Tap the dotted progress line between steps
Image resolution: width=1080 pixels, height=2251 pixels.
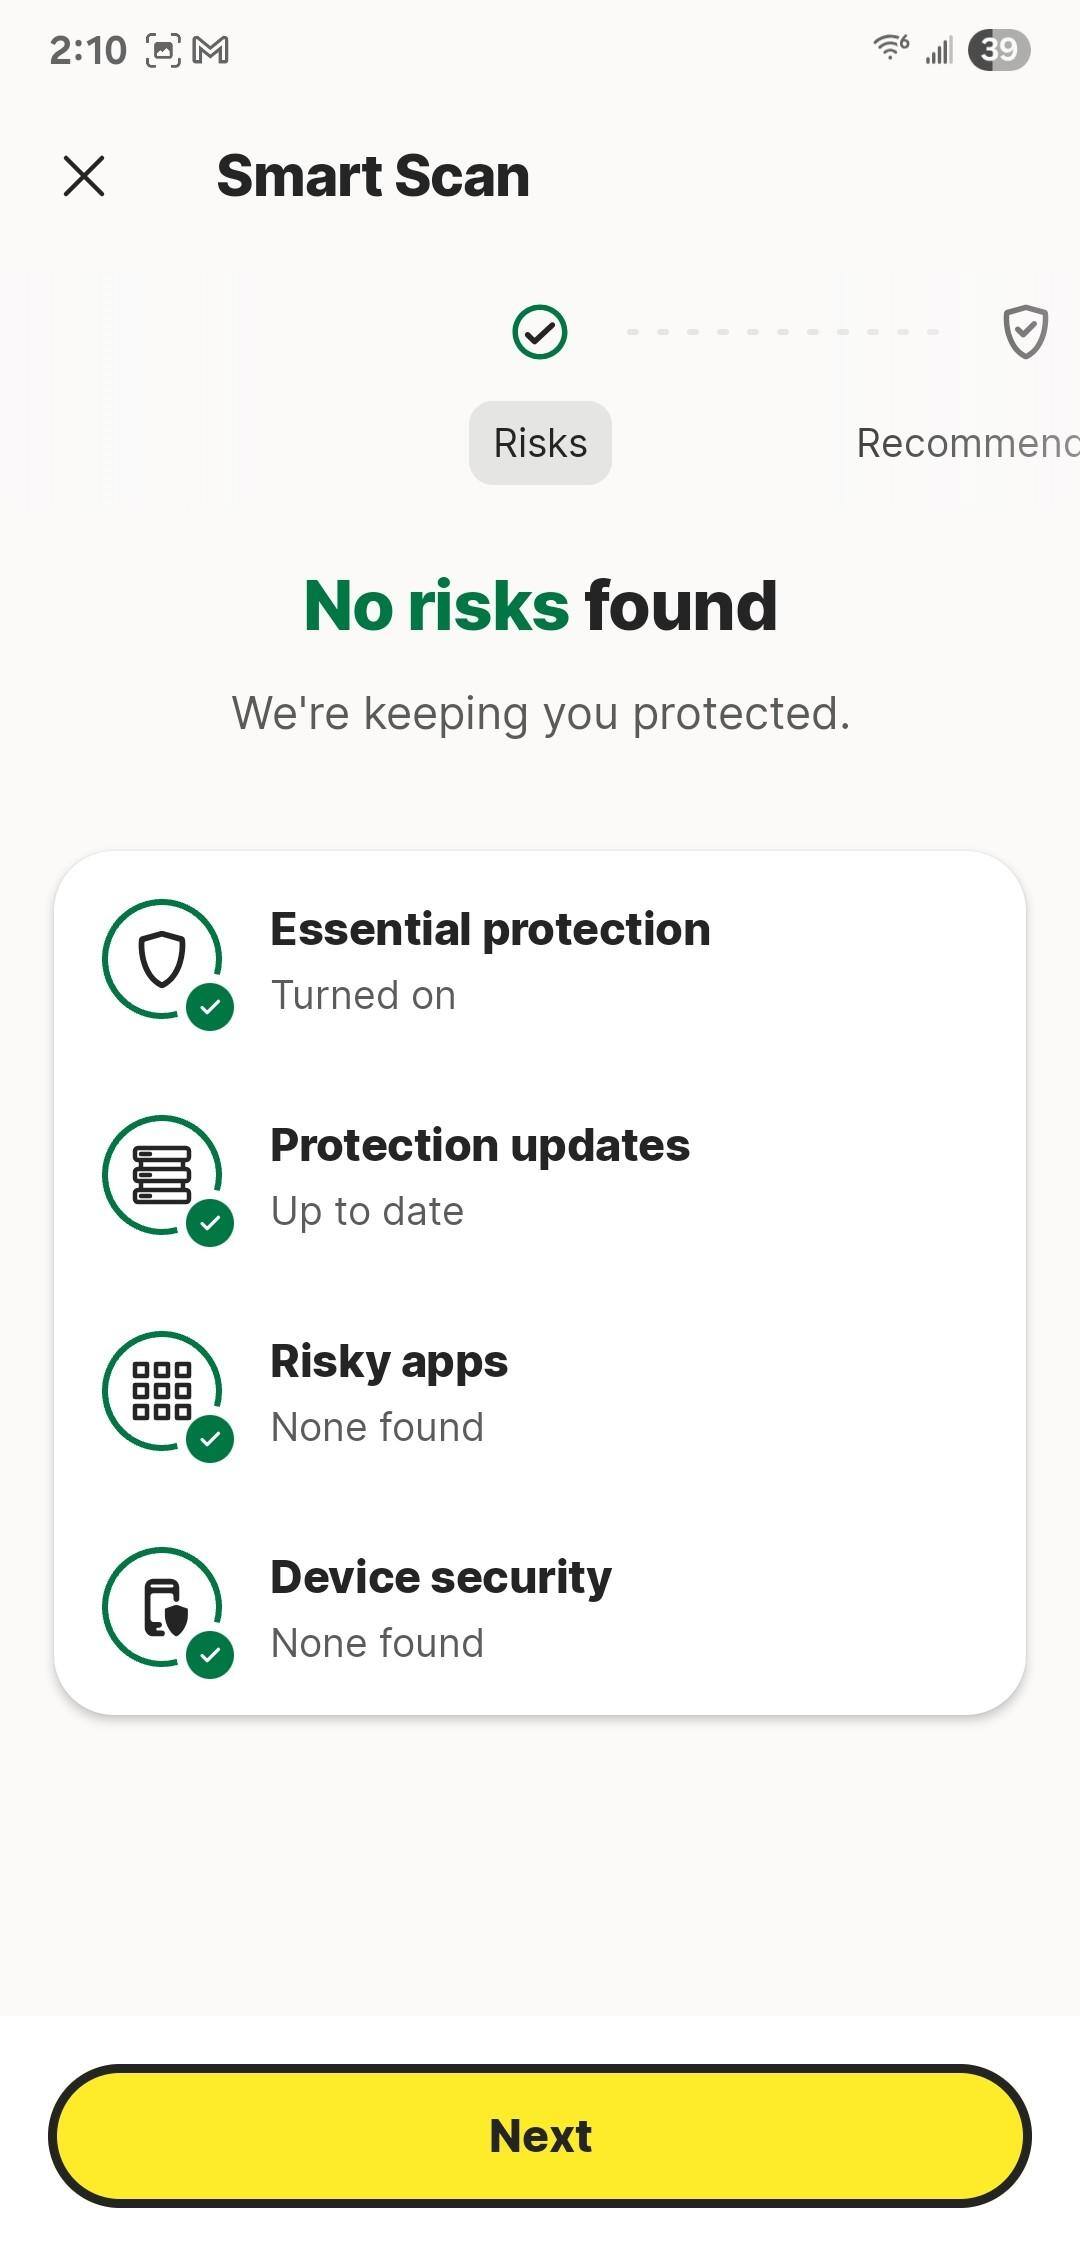tap(783, 332)
